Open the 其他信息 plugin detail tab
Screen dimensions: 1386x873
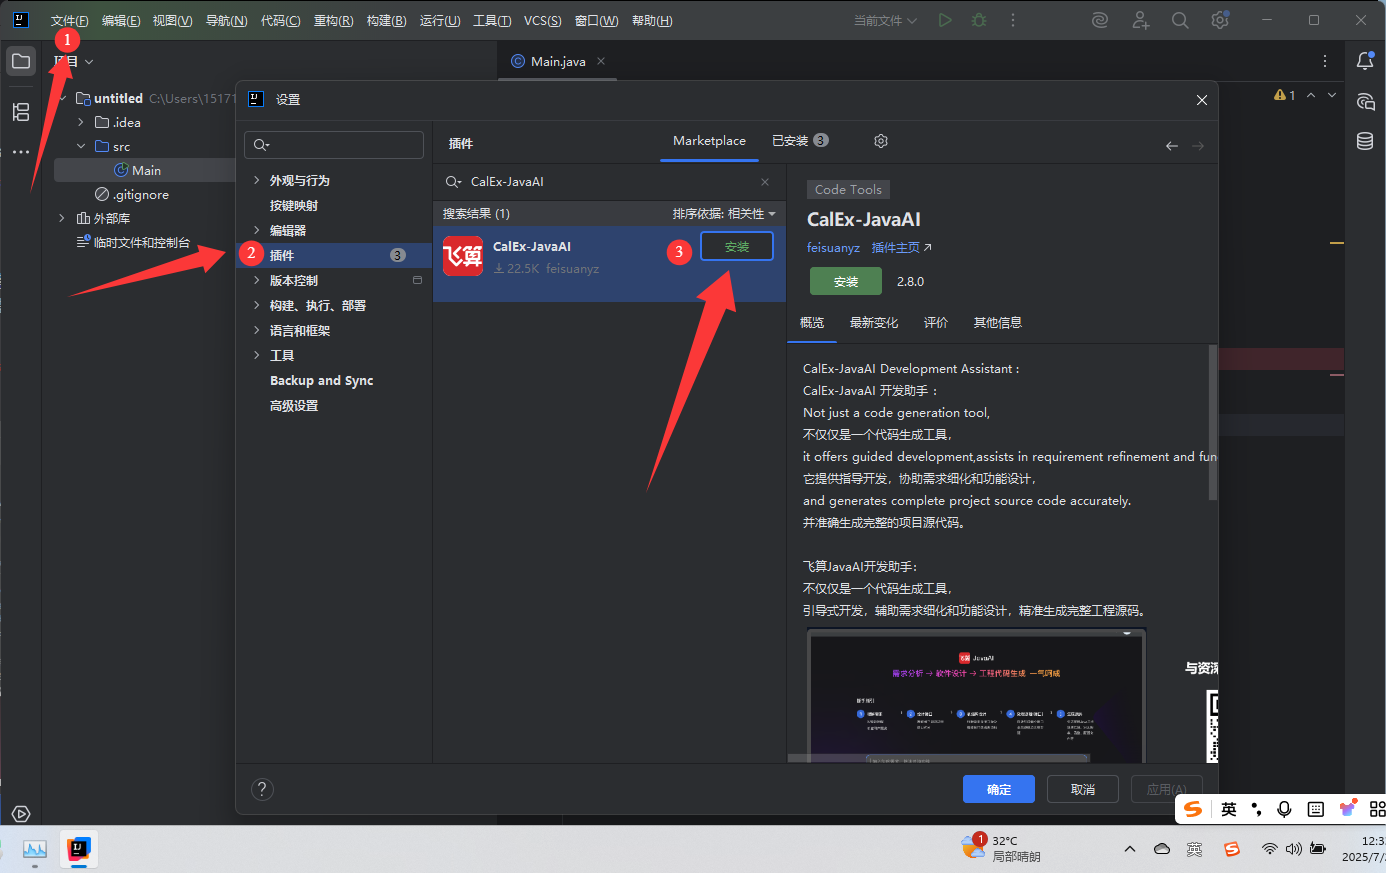click(998, 322)
